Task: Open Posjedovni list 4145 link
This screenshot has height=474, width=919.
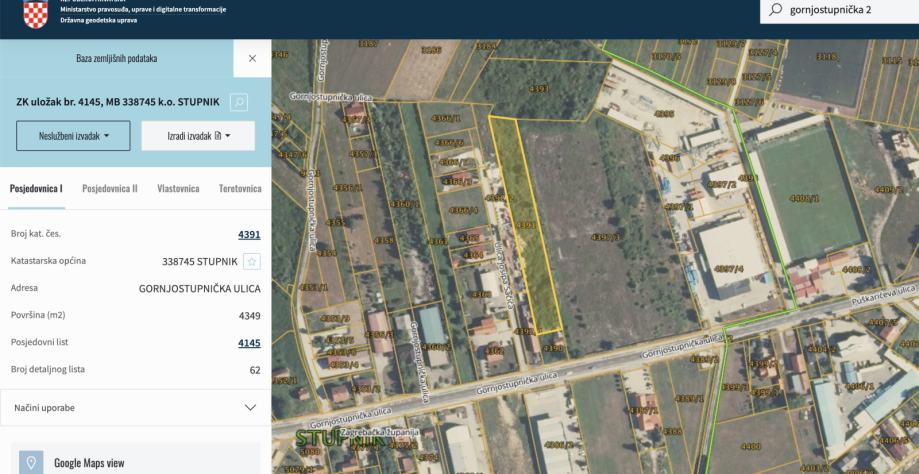Action: coord(249,343)
